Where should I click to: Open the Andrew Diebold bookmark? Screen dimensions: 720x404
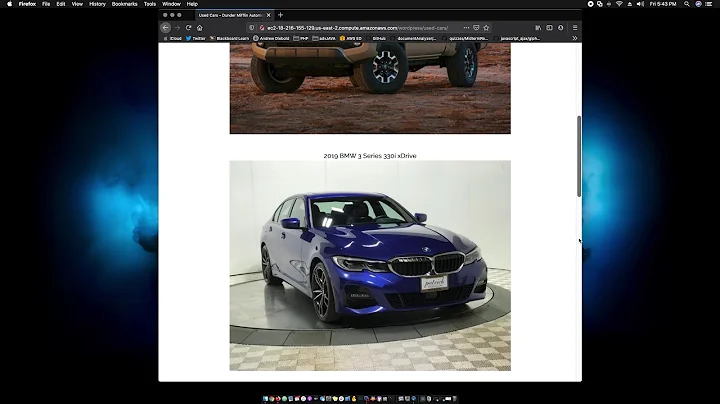tap(271, 39)
